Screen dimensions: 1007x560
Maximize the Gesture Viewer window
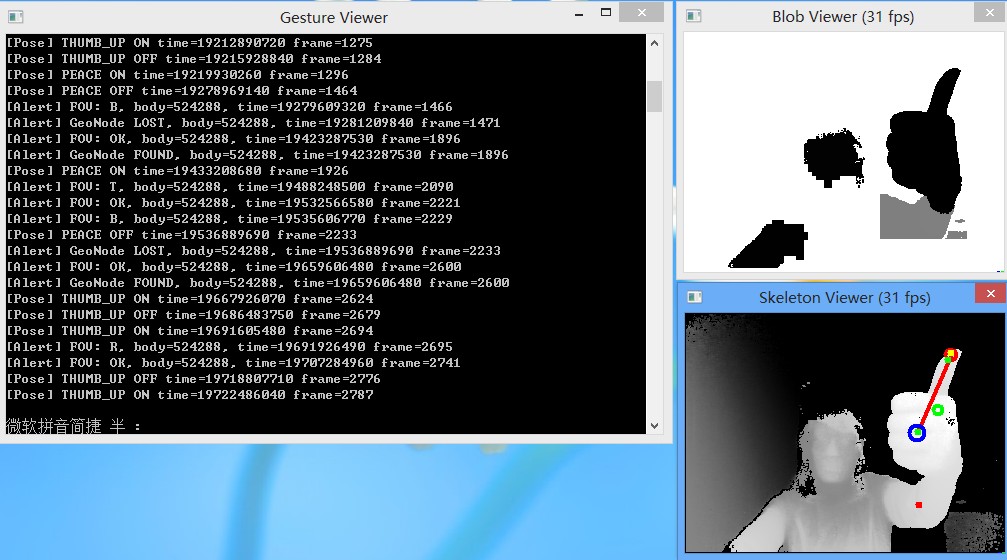coord(606,13)
